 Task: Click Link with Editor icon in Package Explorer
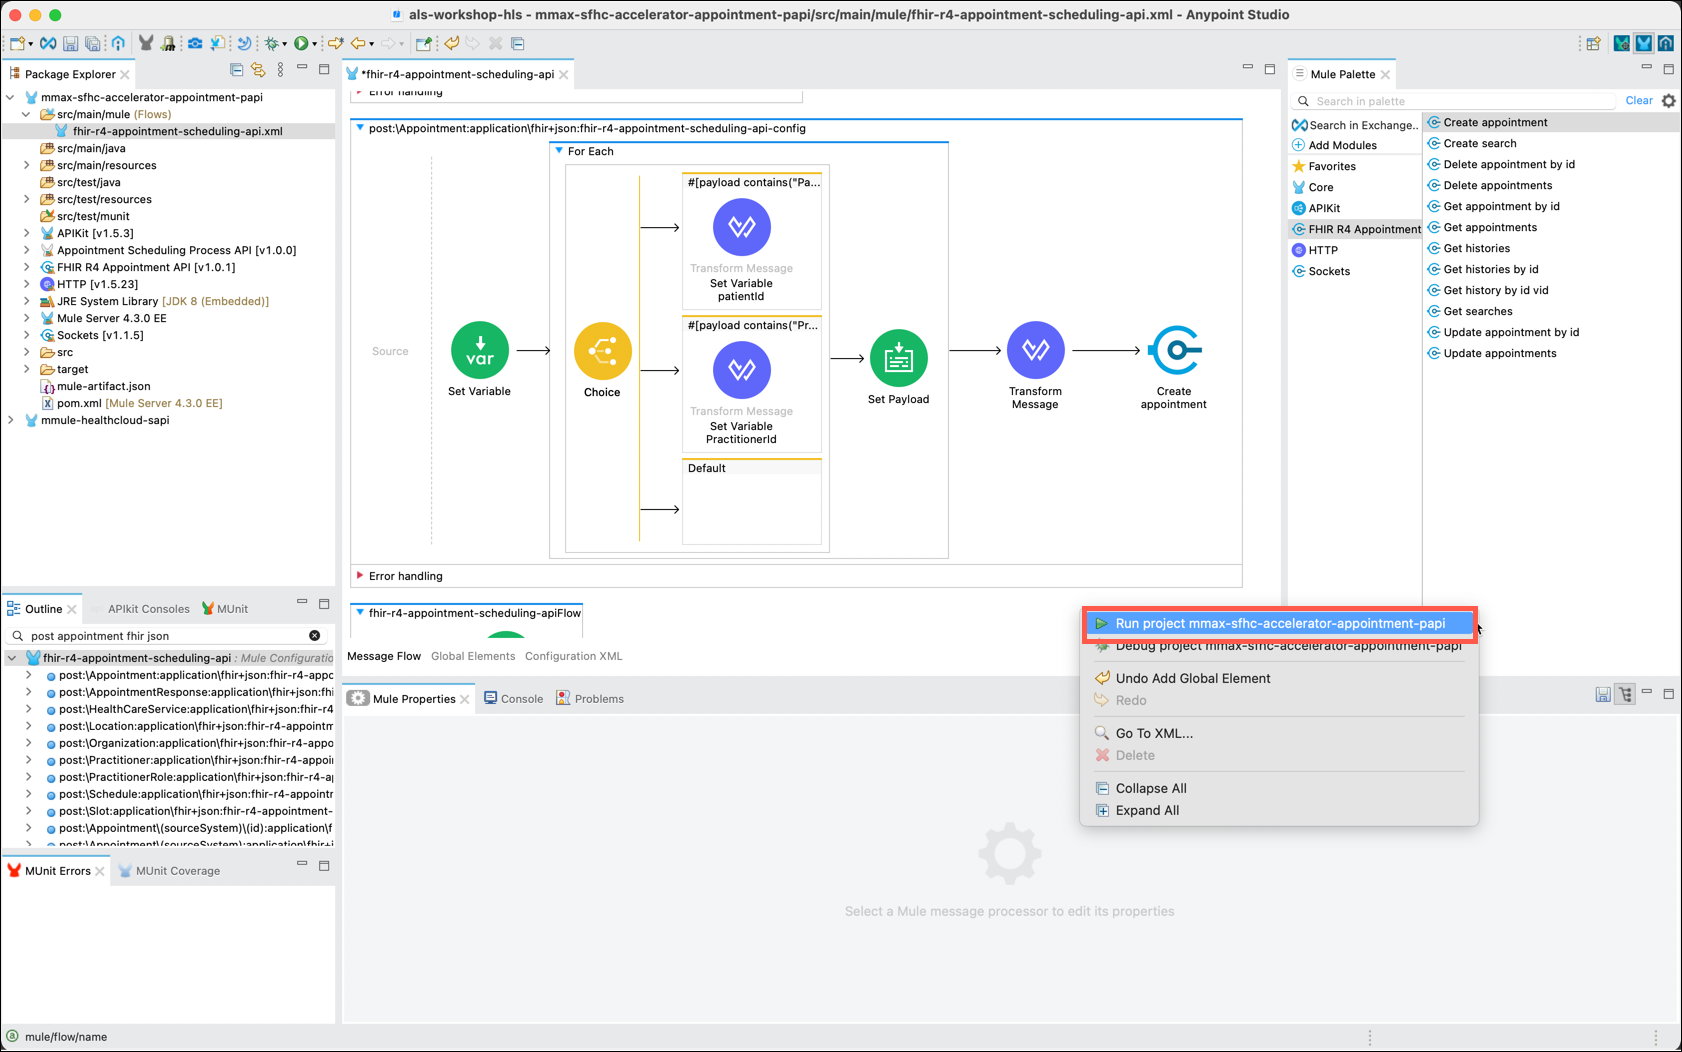click(x=258, y=70)
